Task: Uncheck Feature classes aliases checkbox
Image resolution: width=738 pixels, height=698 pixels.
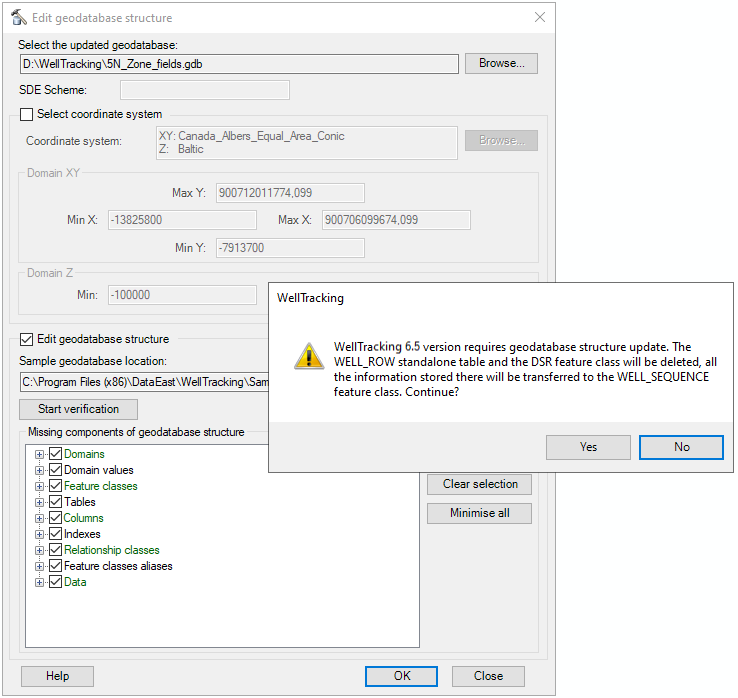Action: tap(56, 566)
